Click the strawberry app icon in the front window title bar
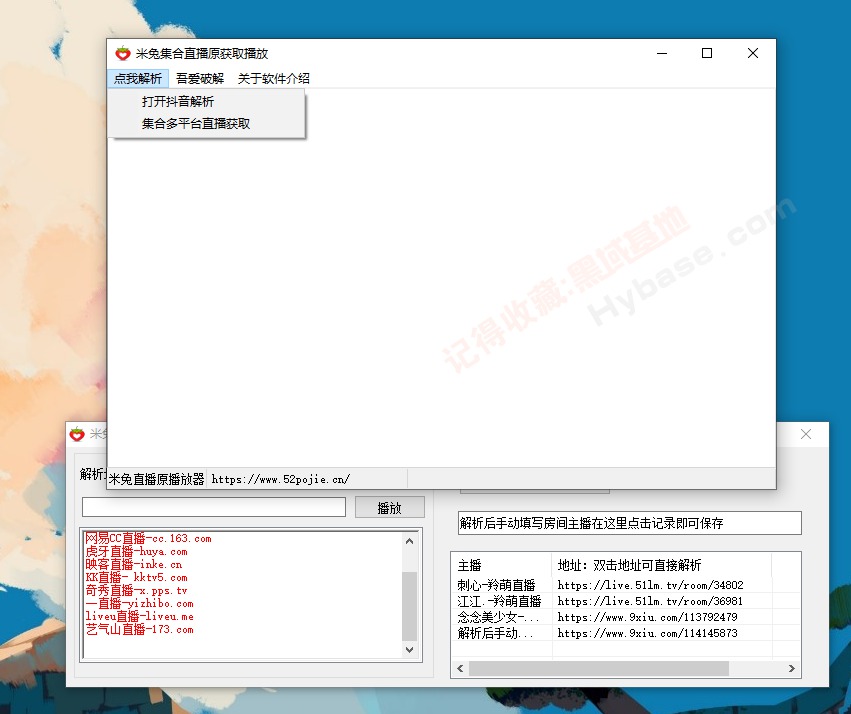The width and height of the screenshot is (851, 714). [x=123, y=53]
